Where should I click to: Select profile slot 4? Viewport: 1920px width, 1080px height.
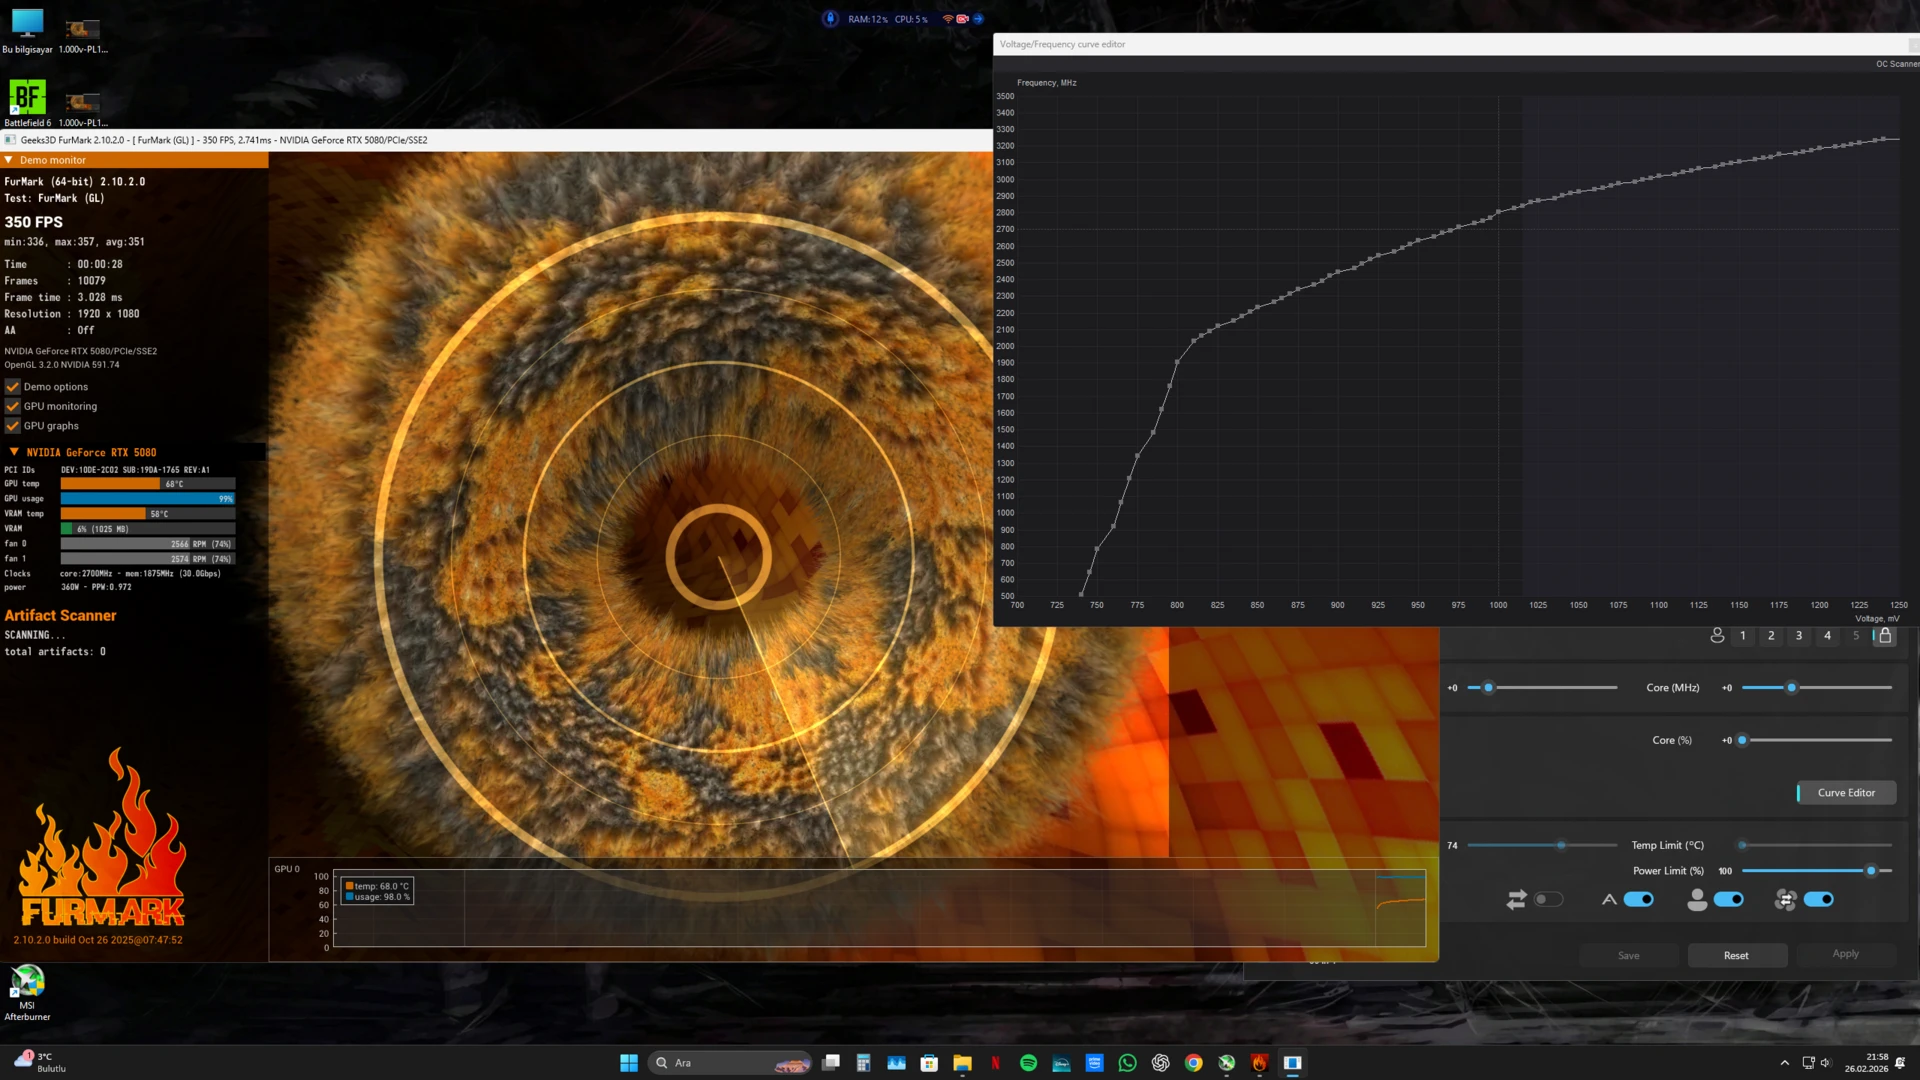tap(1827, 636)
